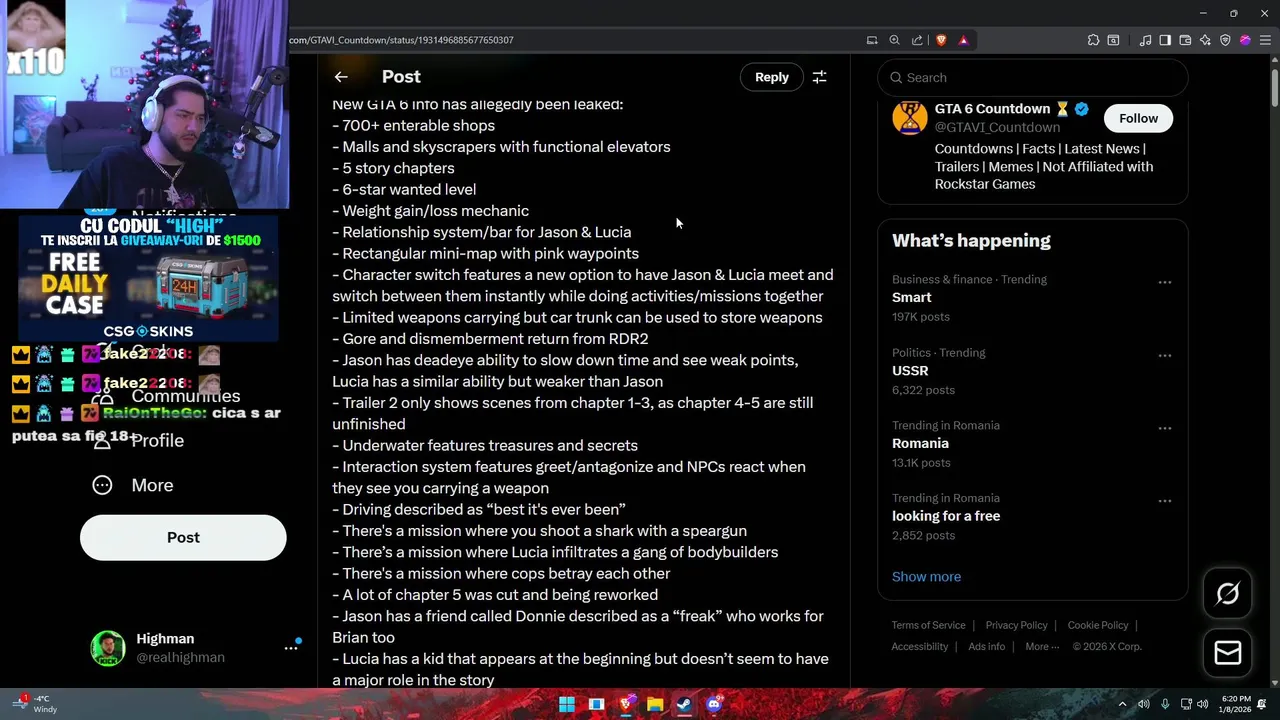Screen dimensions: 1280x720
Task: Open options for USSR trending topic
Action: [x=1164, y=356]
